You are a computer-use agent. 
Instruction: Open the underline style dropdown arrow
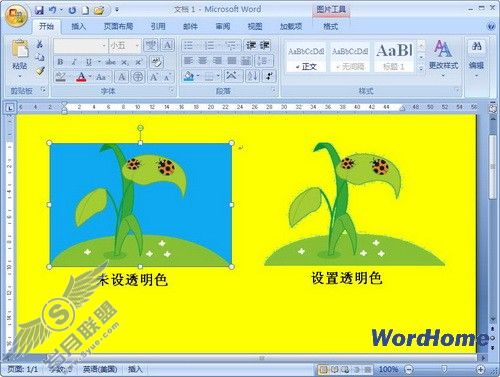tap(99, 62)
